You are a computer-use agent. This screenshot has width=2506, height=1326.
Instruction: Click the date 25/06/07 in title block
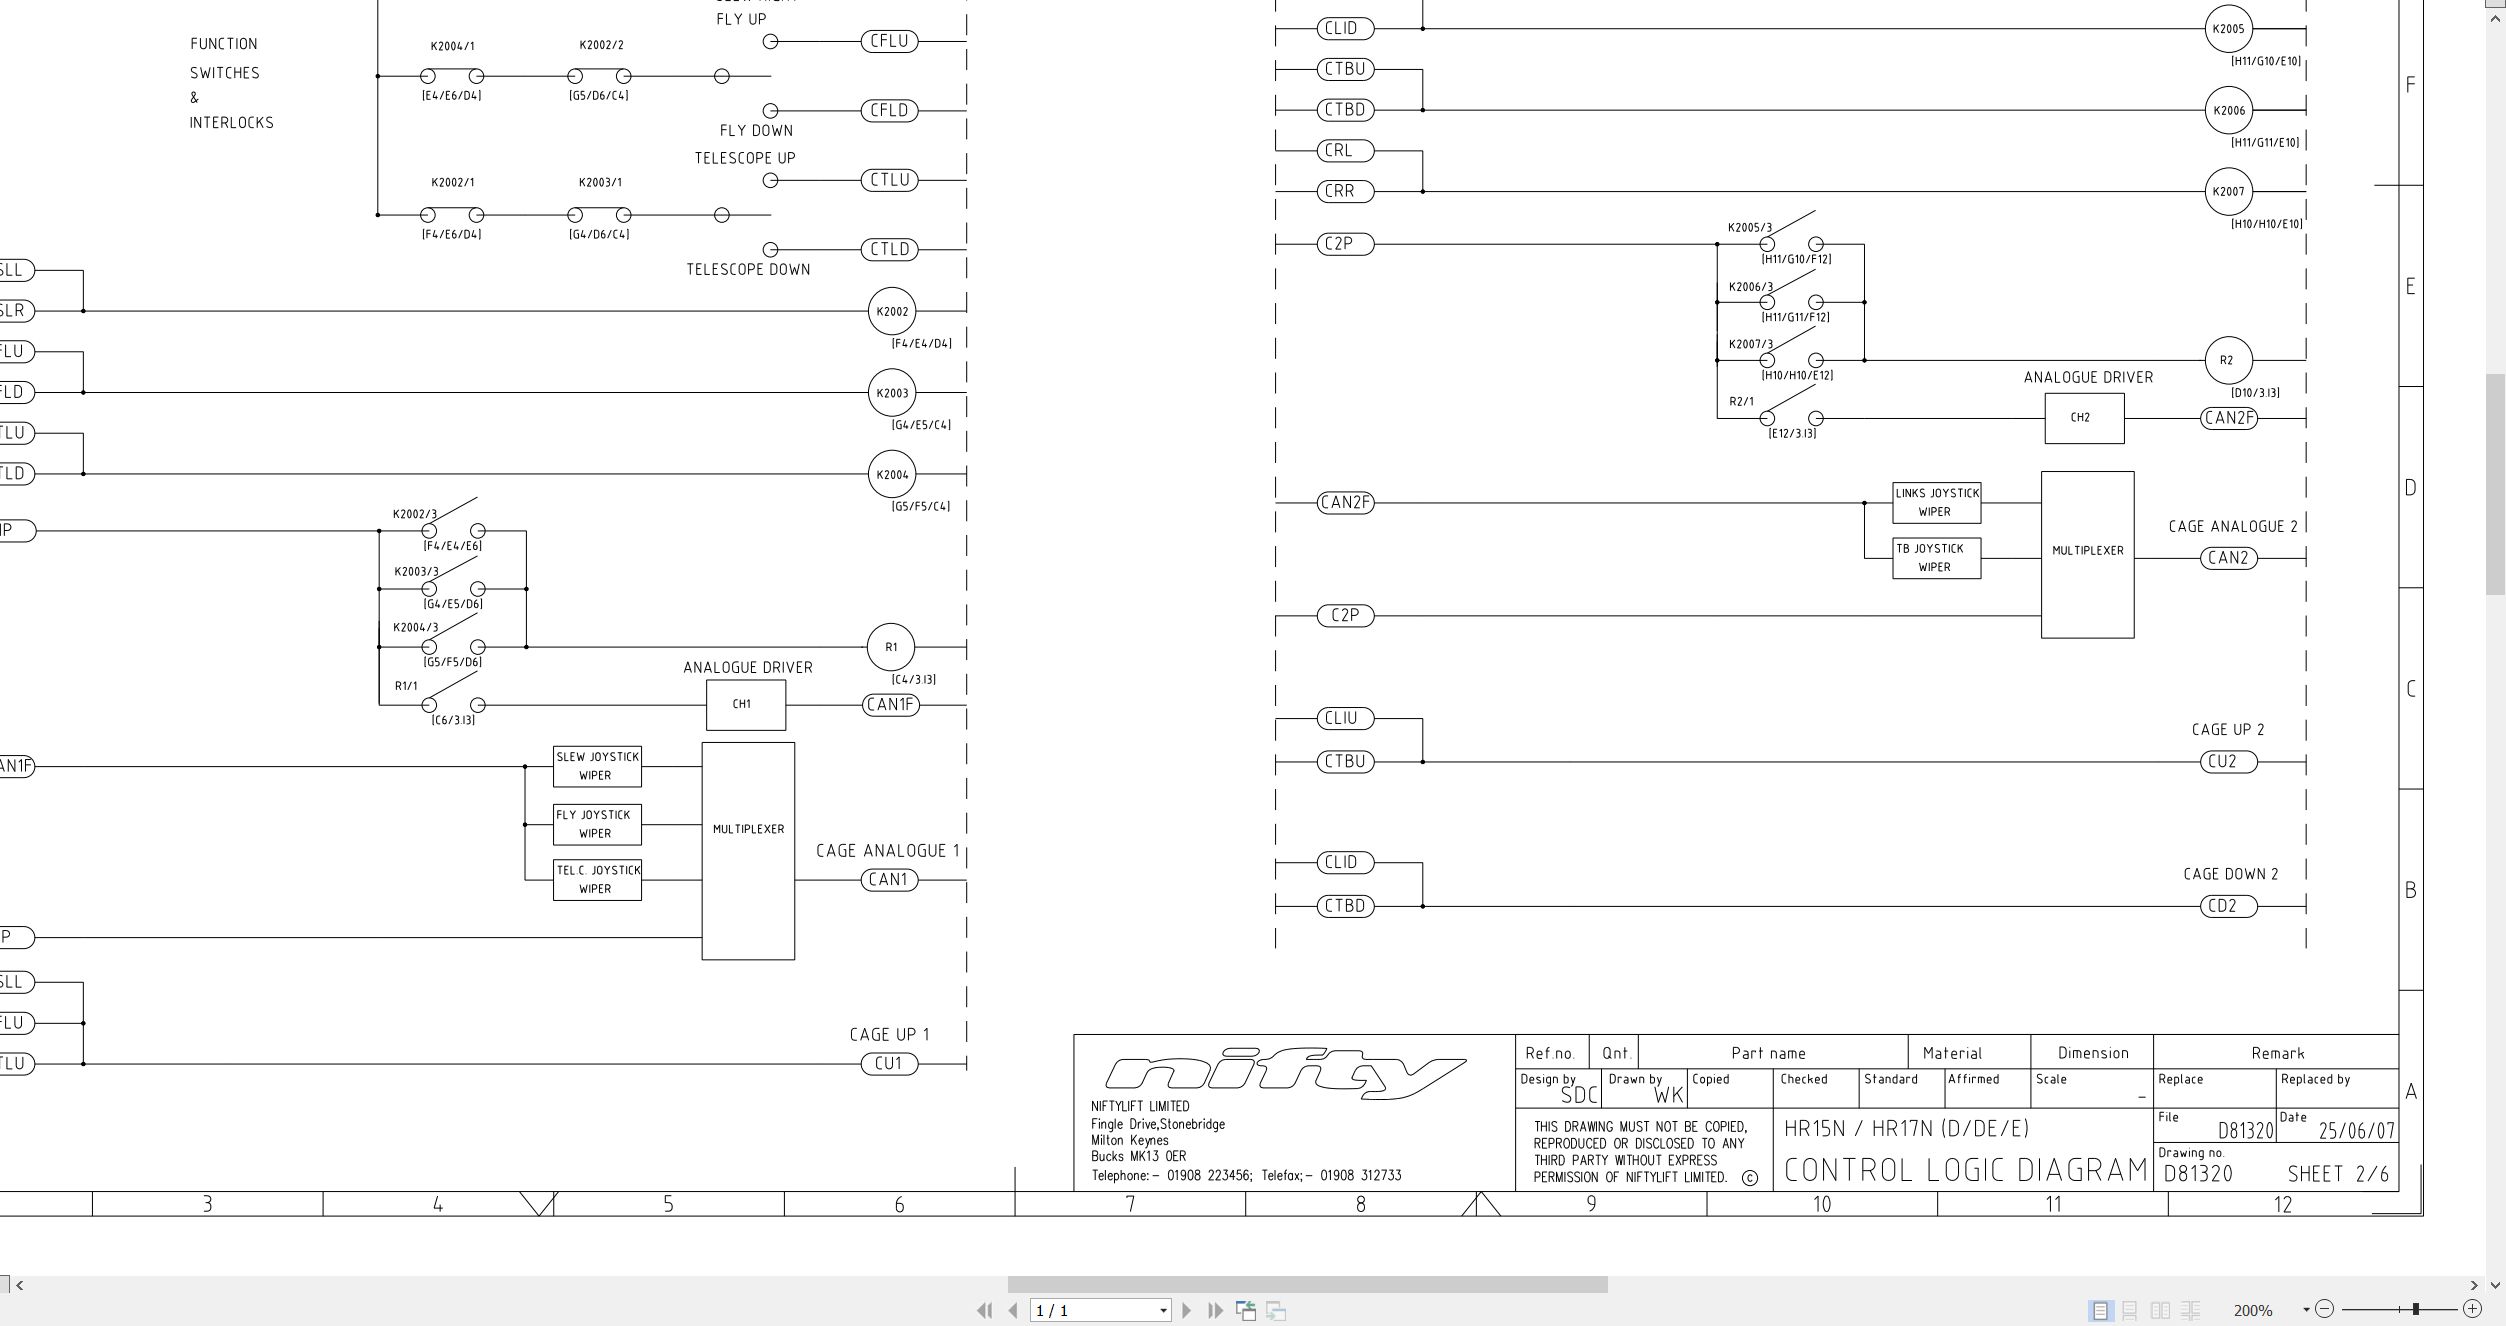pos(2357,1131)
